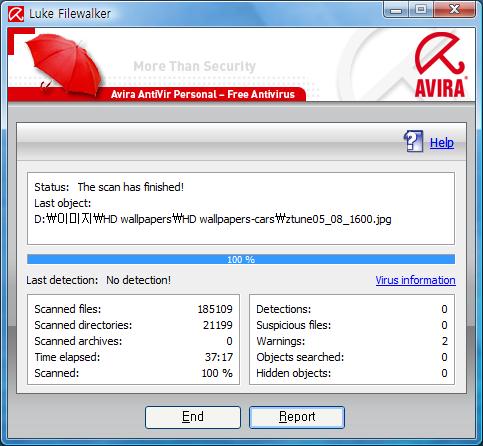This screenshot has height=446, width=483.
Task: Open the Help link
Action: point(442,143)
